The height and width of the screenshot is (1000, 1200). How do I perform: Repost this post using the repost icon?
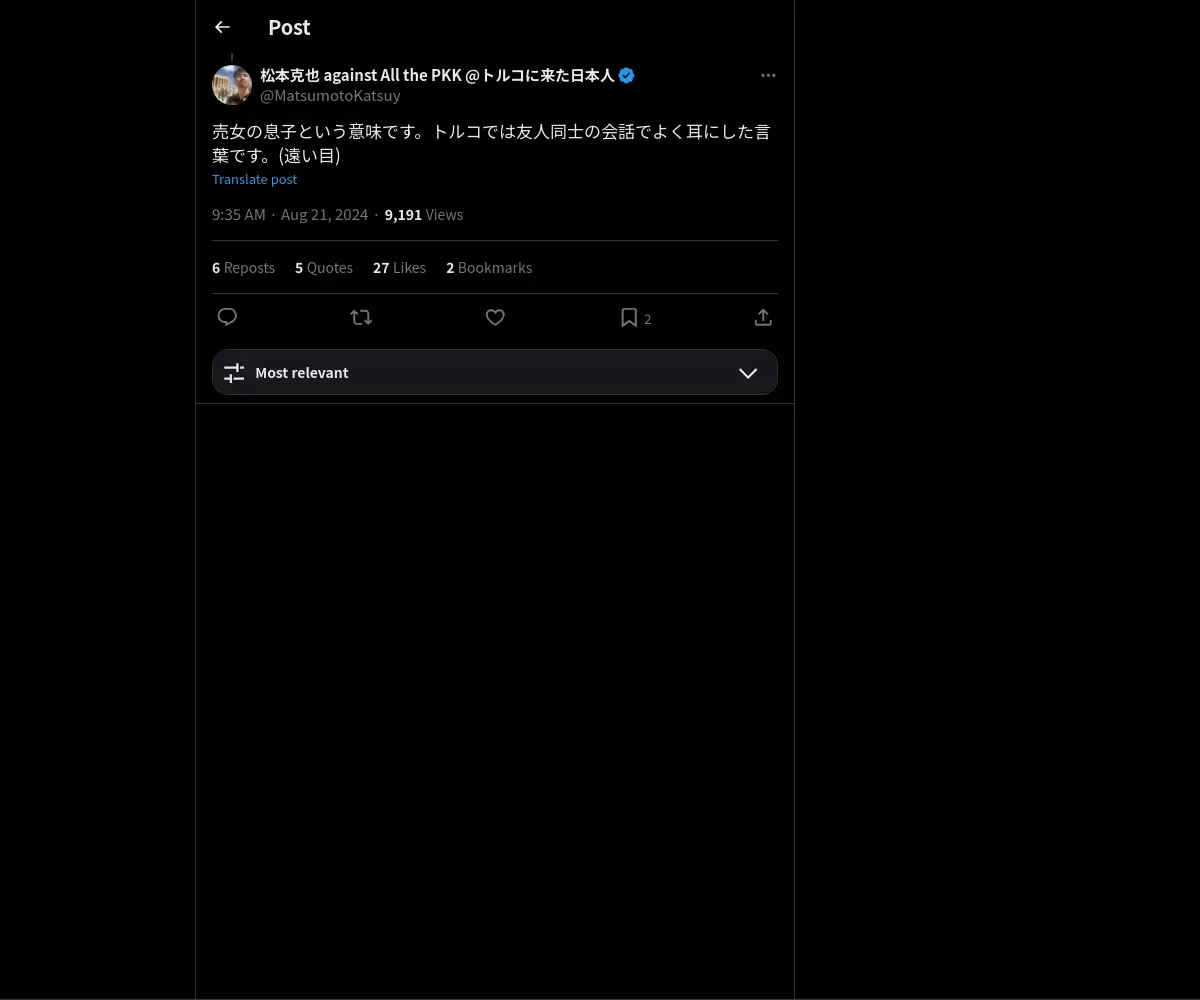pos(361,317)
